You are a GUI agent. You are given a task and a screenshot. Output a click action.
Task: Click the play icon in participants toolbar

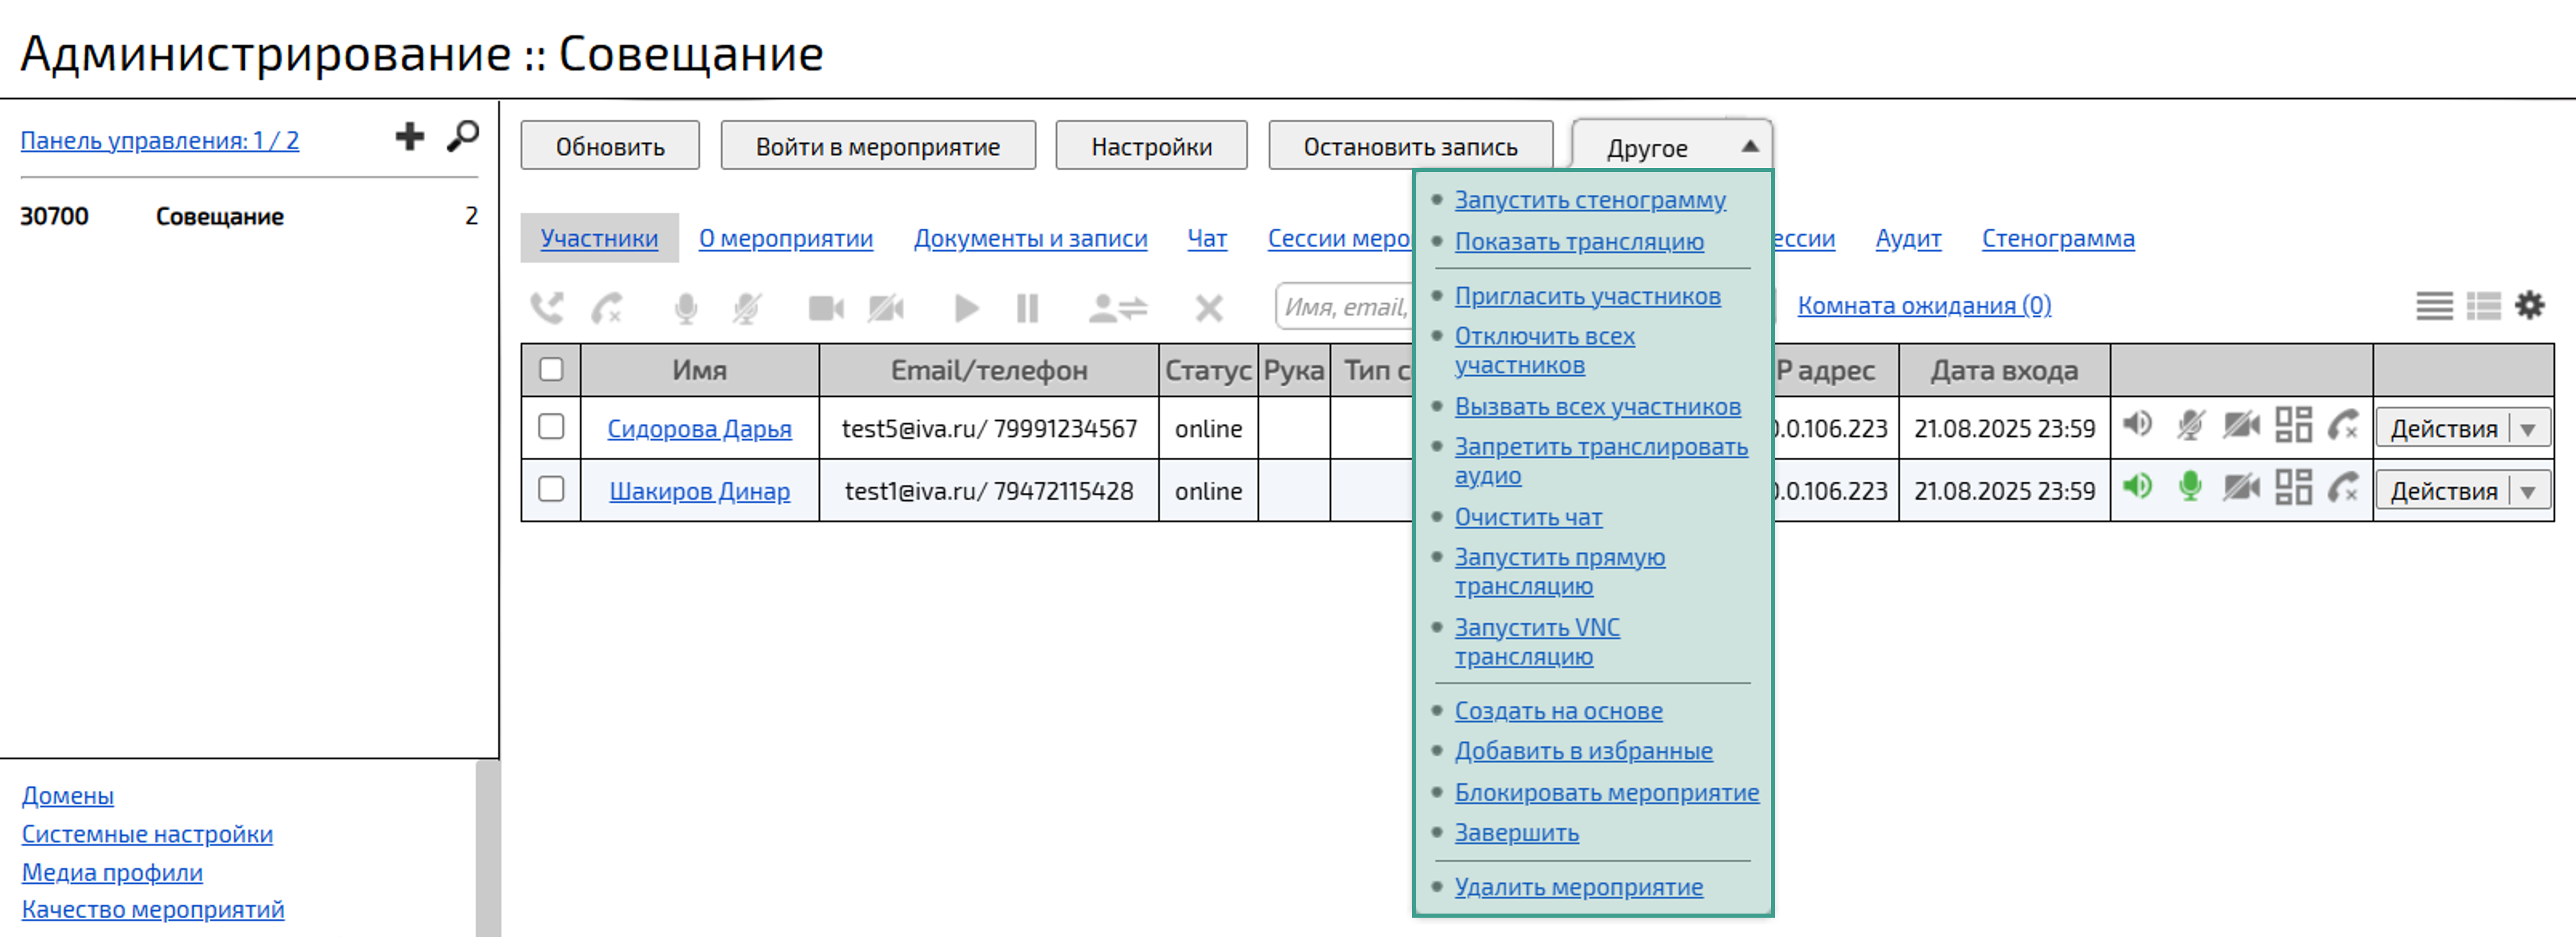(966, 308)
